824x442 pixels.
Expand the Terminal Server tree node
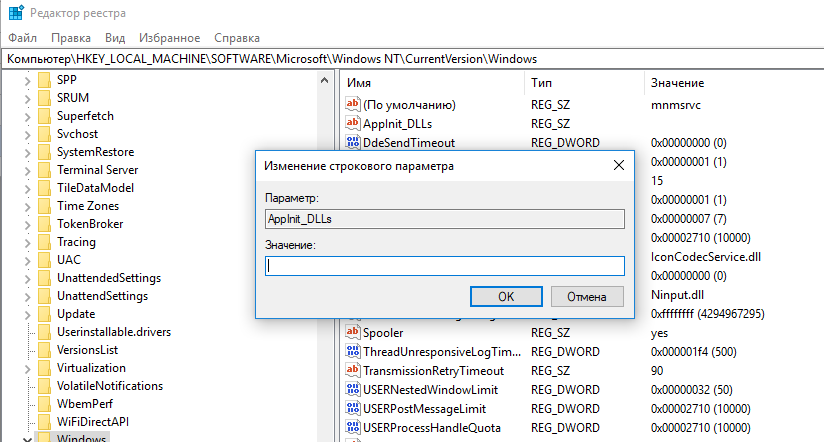(x=26, y=170)
